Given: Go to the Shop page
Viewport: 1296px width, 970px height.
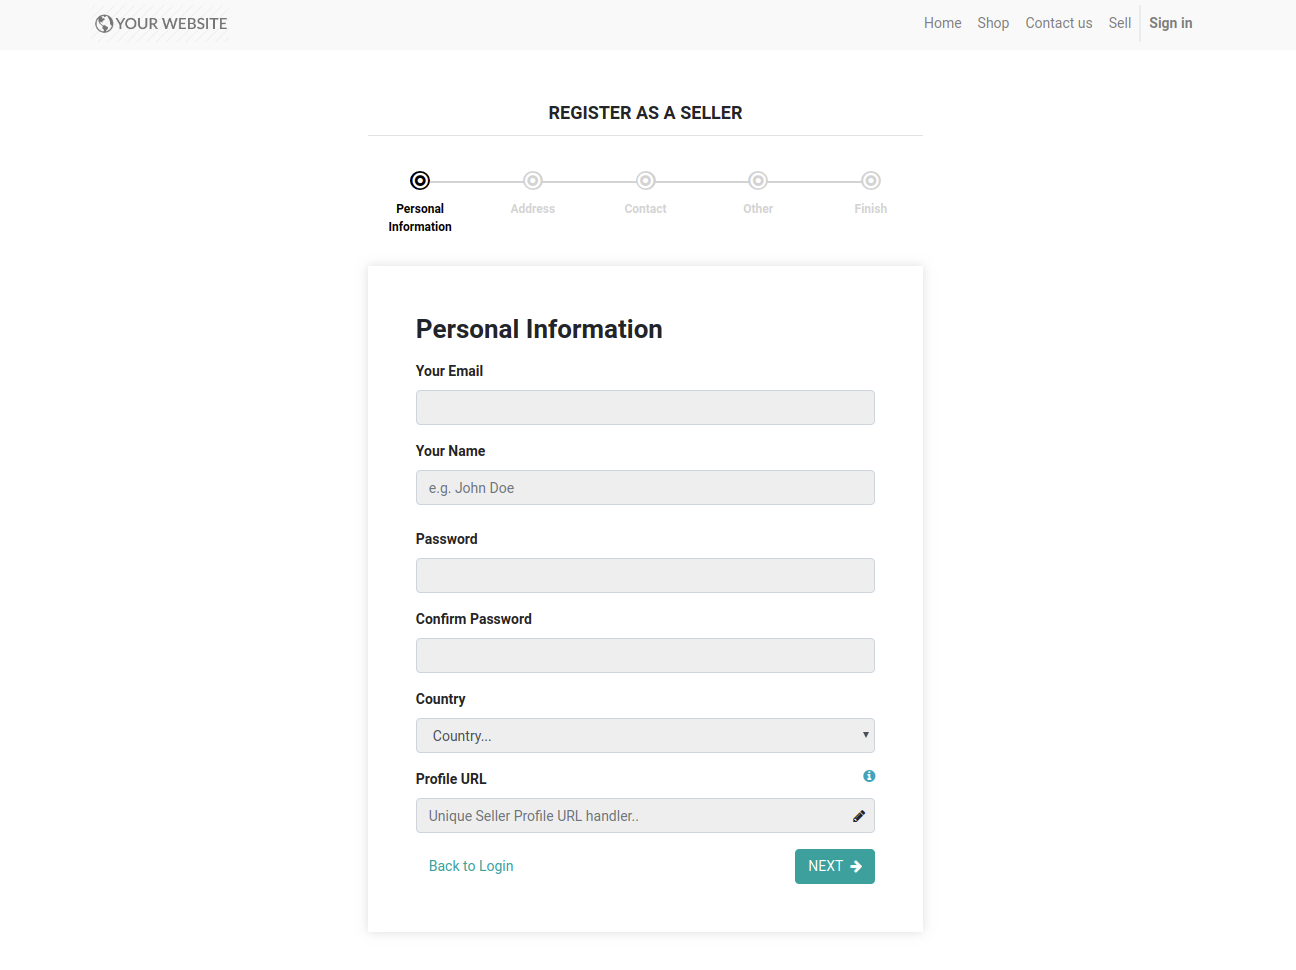Looking at the screenshot, I should pyautogui.click(x=993, y=23).
